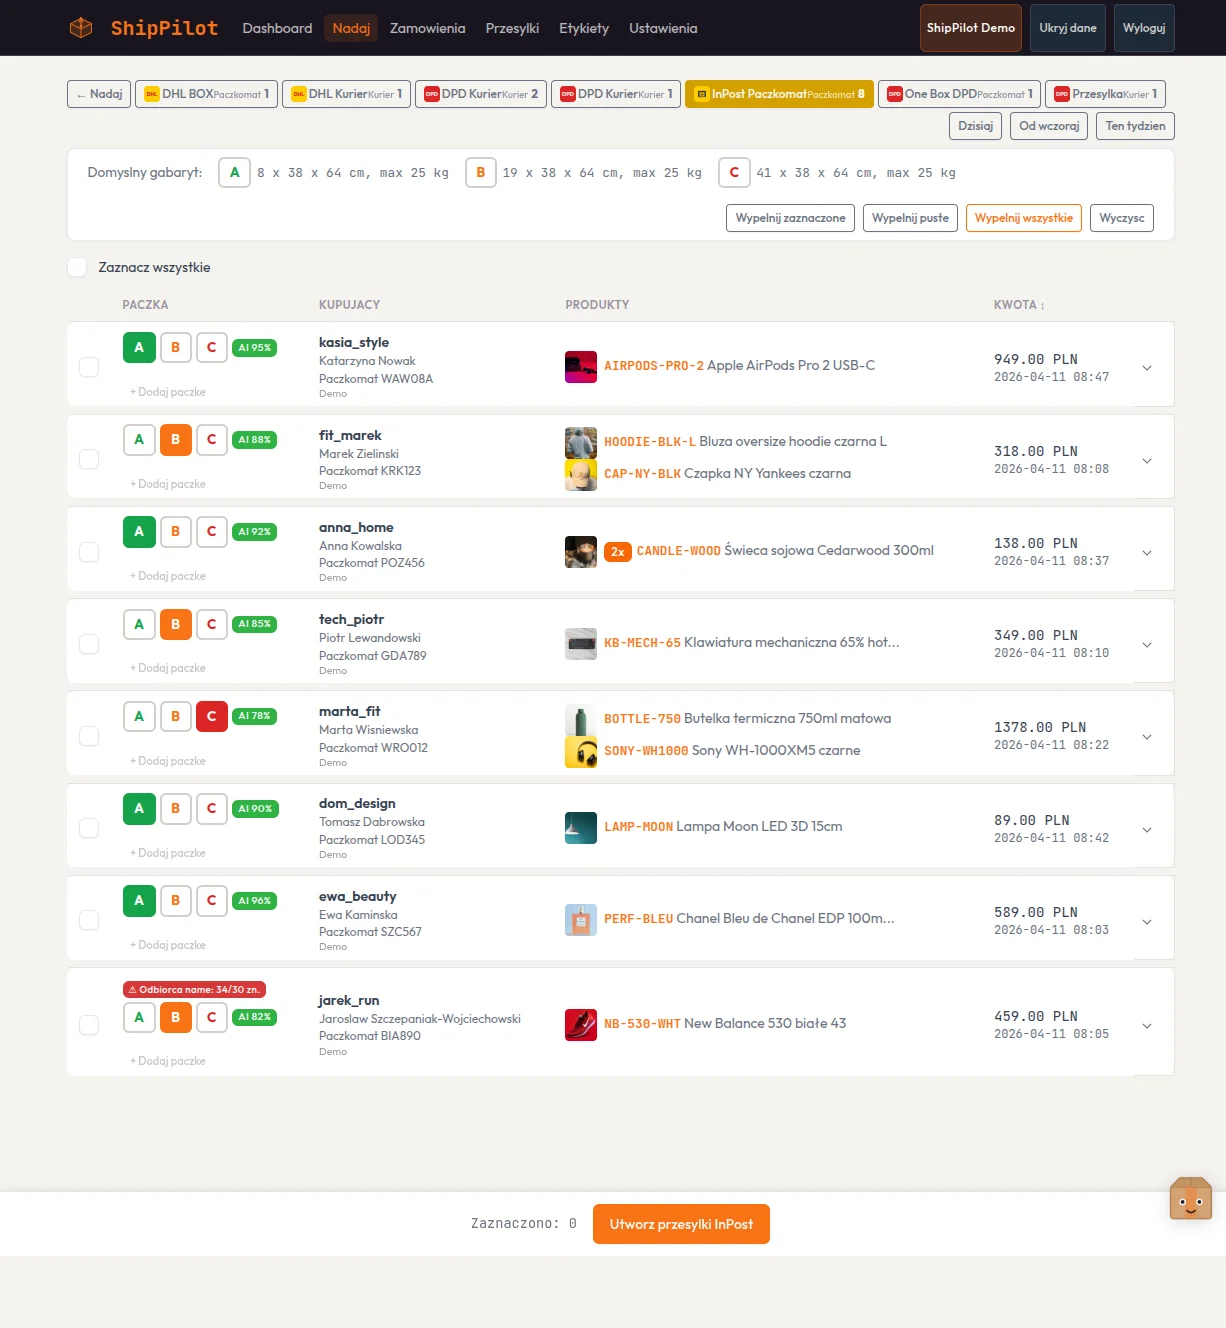Click the Sony headphones product thumbnail

[x=581, y=751]
